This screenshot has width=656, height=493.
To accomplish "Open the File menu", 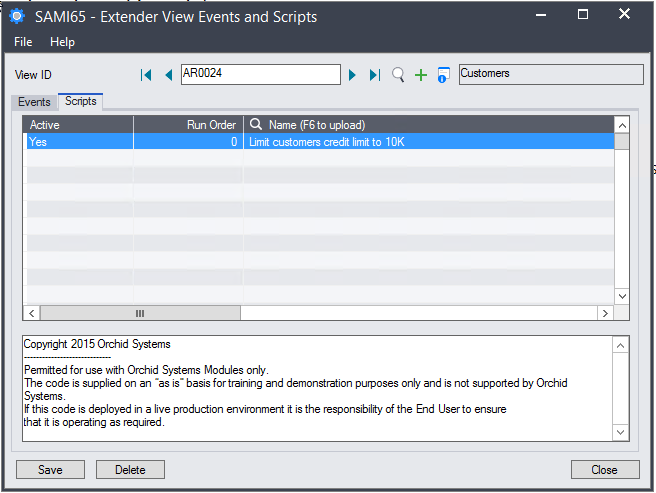I will pyautogui.click(x=24, y=42).
